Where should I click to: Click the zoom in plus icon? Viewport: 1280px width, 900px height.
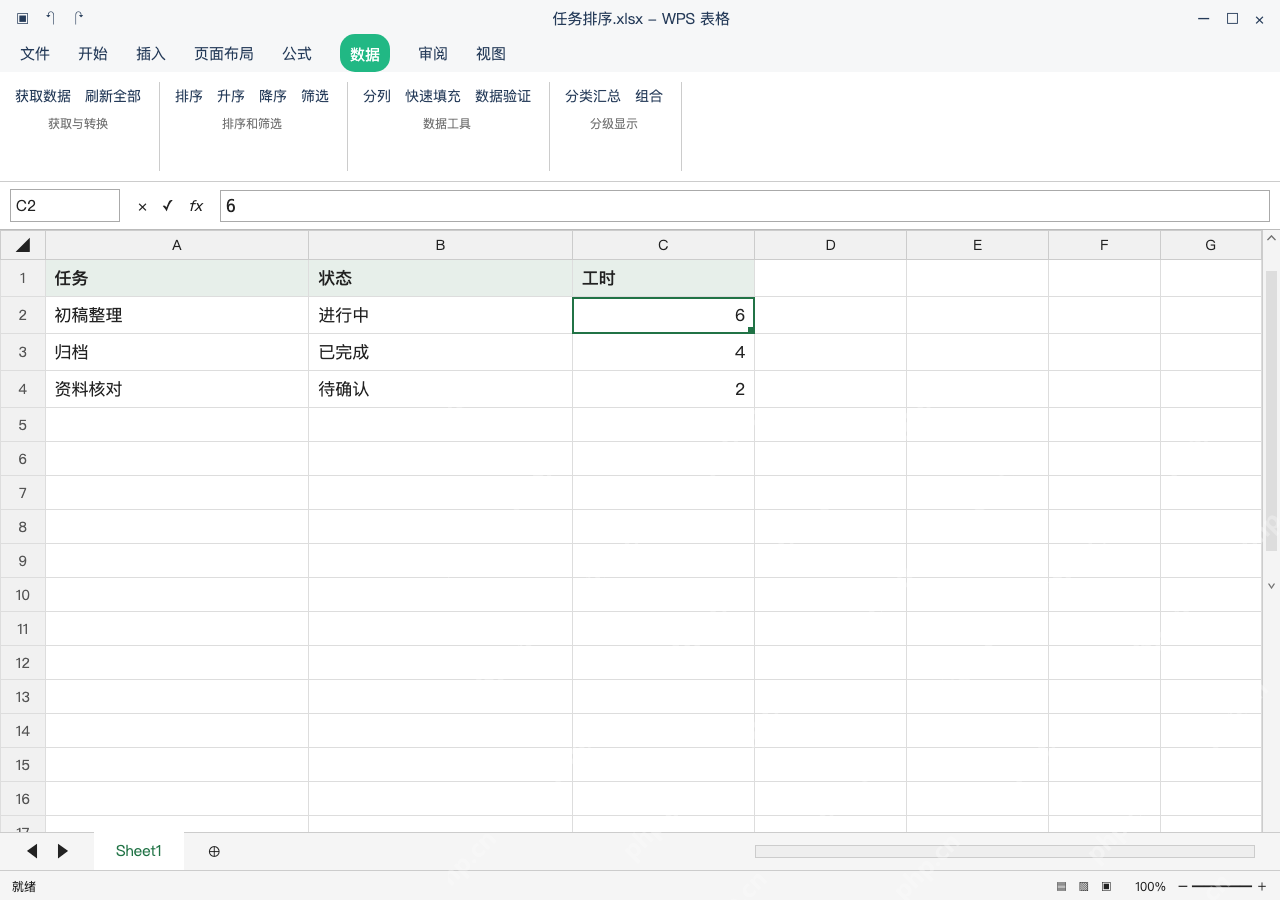[1262, 886]
